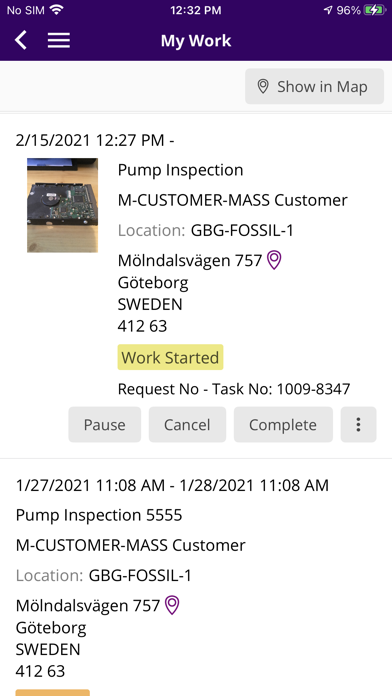The image size is (392, 696).
Task: Pause the Pump Inspection task
Action: (105, 425)
